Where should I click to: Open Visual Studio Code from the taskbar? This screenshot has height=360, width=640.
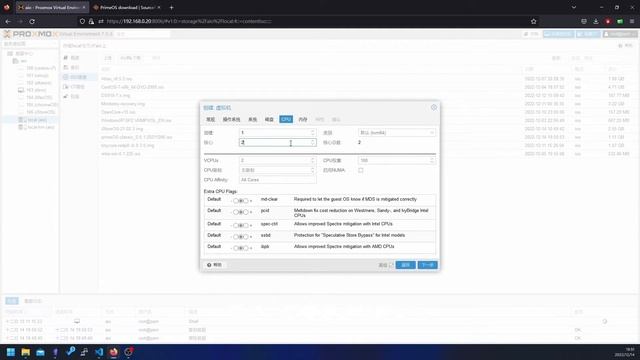[x=99, y=352]
